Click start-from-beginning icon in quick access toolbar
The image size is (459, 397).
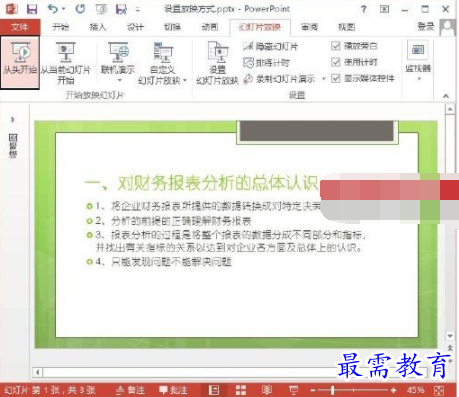[x=101, y=9]
